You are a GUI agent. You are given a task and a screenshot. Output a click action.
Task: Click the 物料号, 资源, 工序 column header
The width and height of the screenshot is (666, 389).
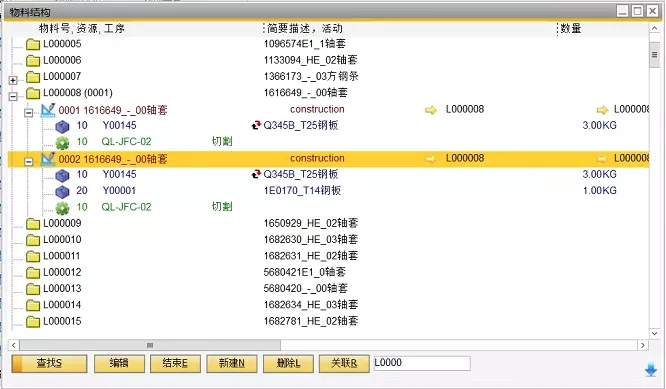[82, 28]
